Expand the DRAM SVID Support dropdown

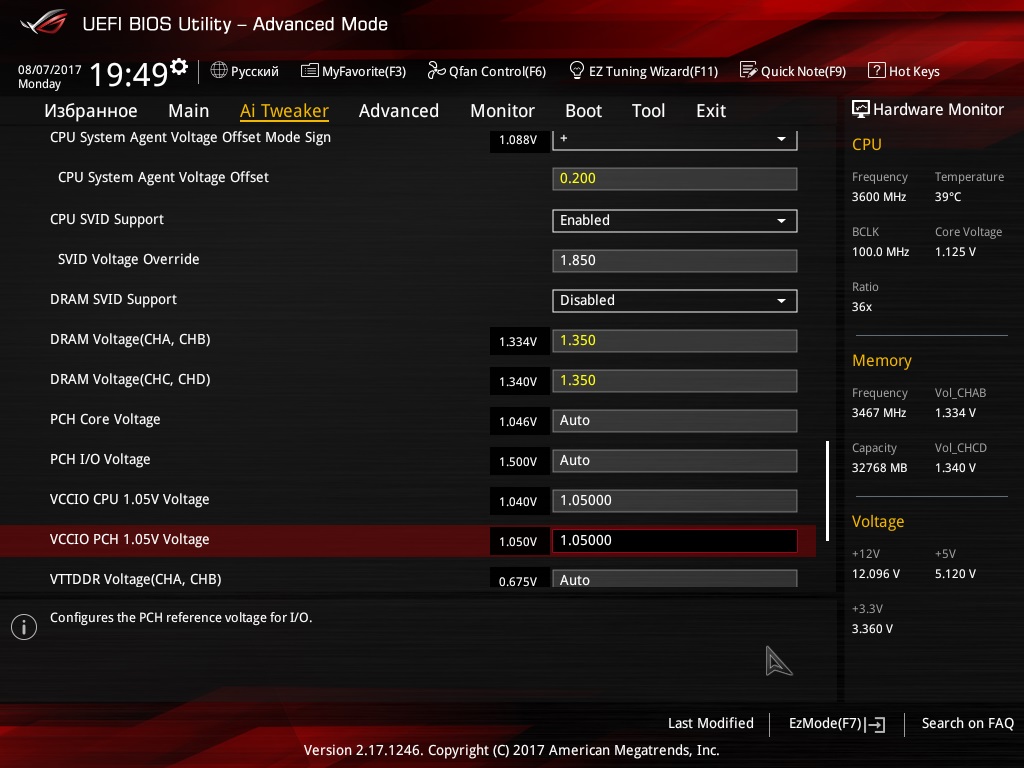pyautogui.click(x=675, y=300)
